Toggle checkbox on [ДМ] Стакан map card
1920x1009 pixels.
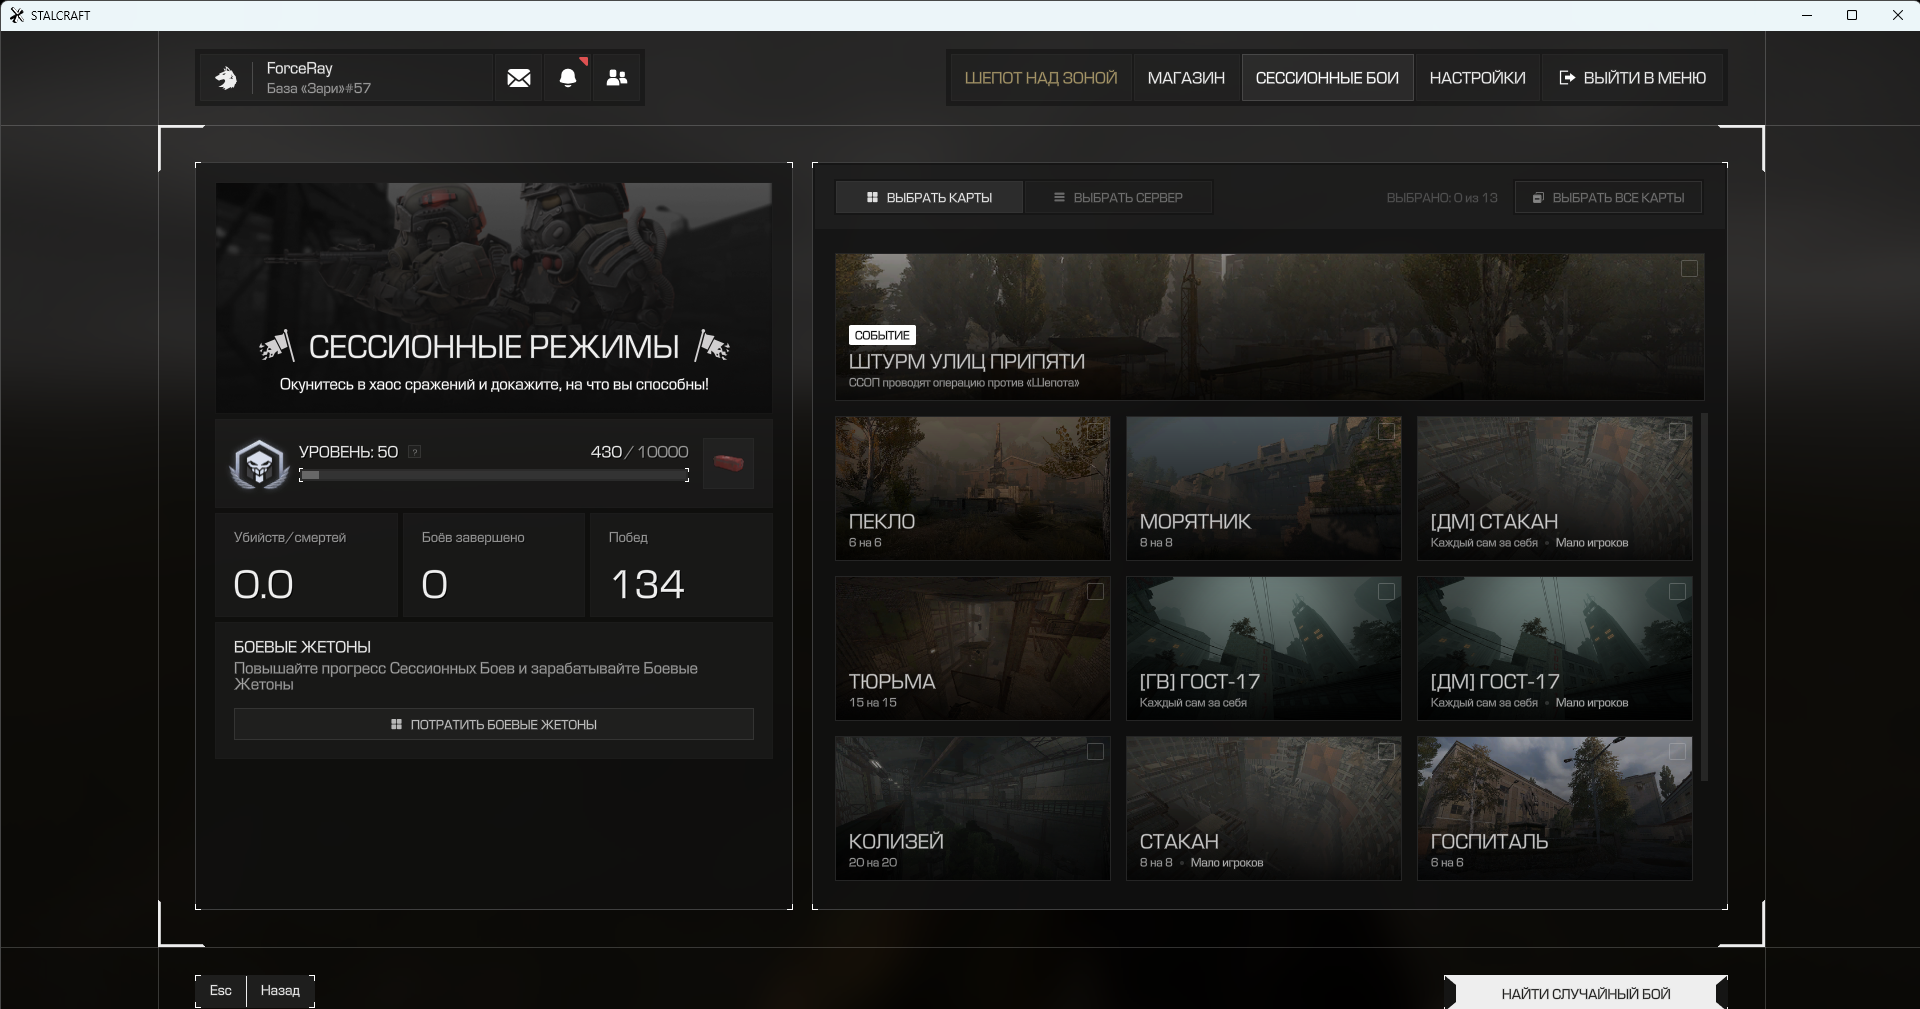click(1677, 432)
